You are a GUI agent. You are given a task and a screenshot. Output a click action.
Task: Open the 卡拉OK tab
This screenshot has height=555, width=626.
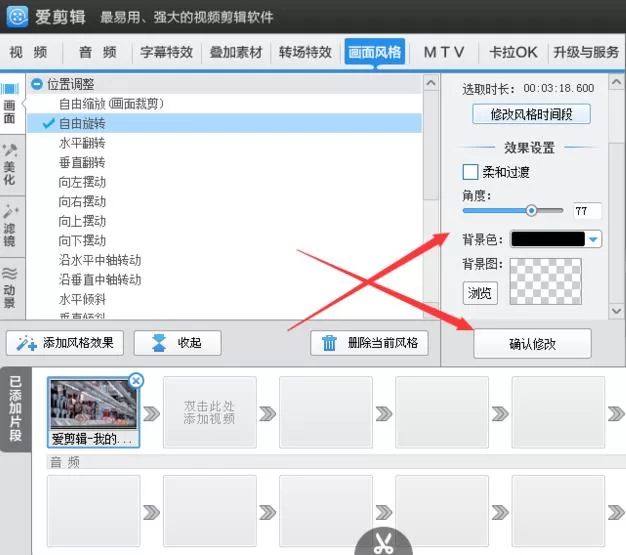(513, 52)
